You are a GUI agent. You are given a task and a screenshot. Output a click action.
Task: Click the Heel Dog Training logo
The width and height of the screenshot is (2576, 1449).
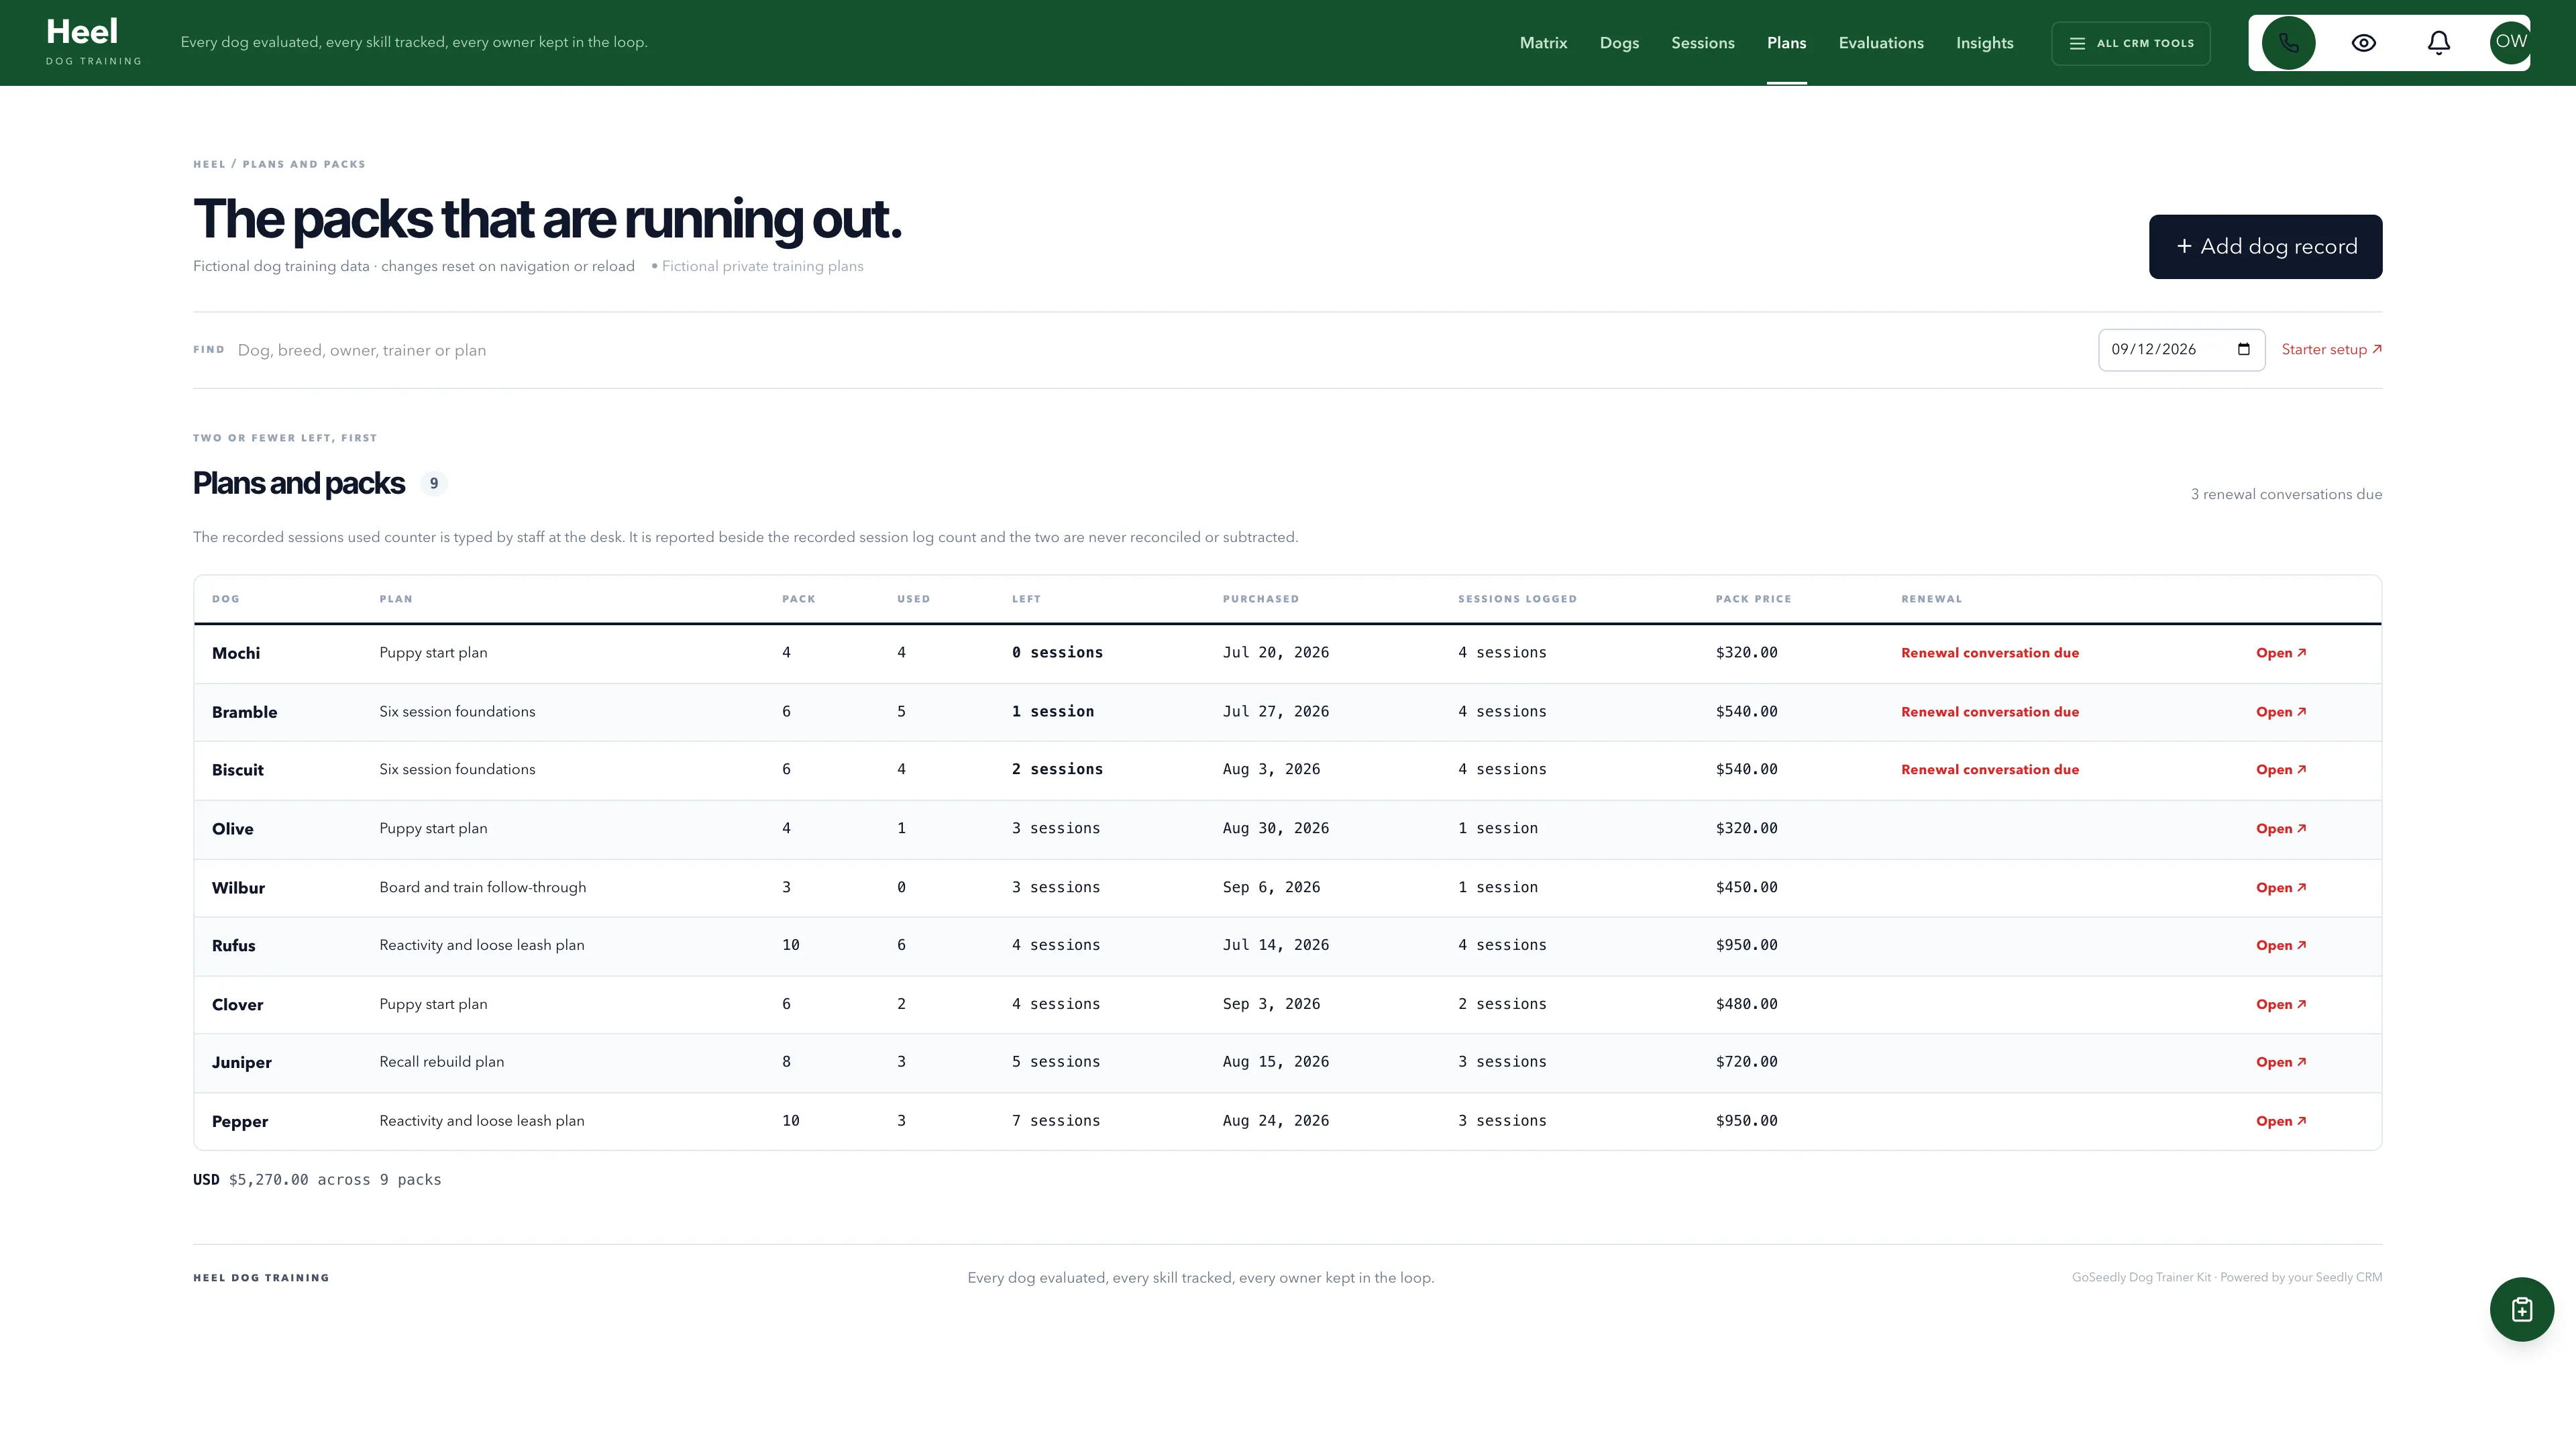point(93,42)
